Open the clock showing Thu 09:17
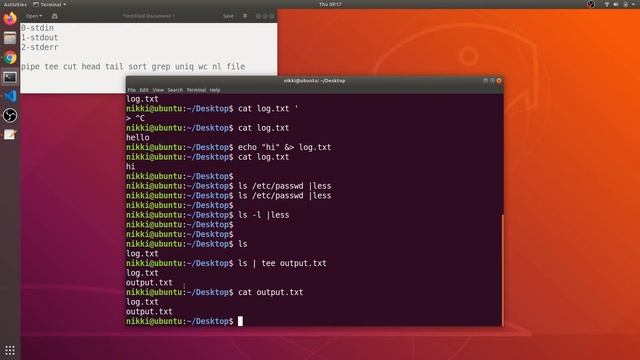The height and width of the screenshot is (360, 640). 330,4
